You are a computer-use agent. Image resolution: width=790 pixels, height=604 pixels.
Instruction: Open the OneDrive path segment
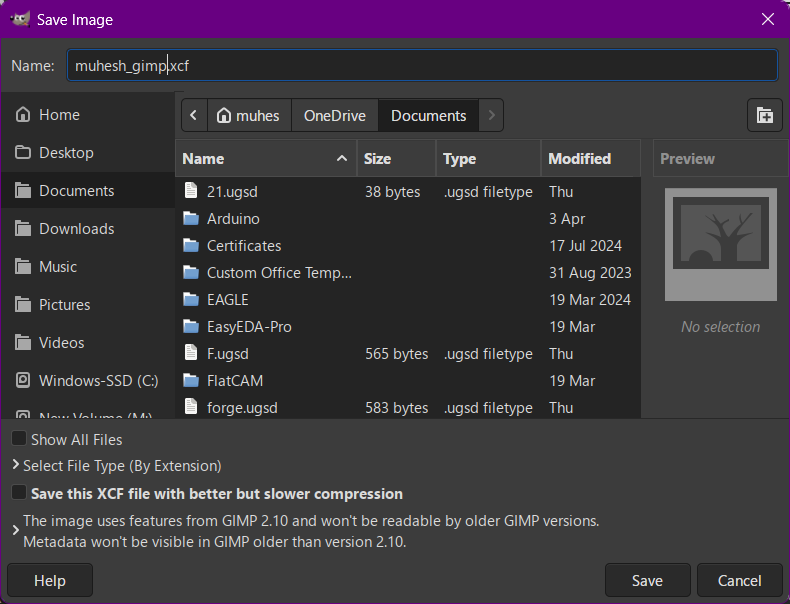335,115
